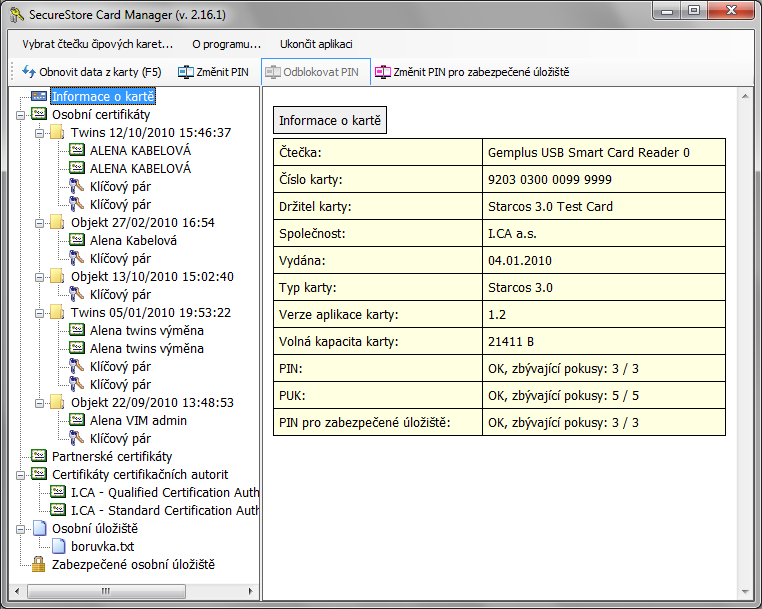762x609 pixels.
Task: Click the Partnerské certifikáty certificate icon
Action: (39, 455)
